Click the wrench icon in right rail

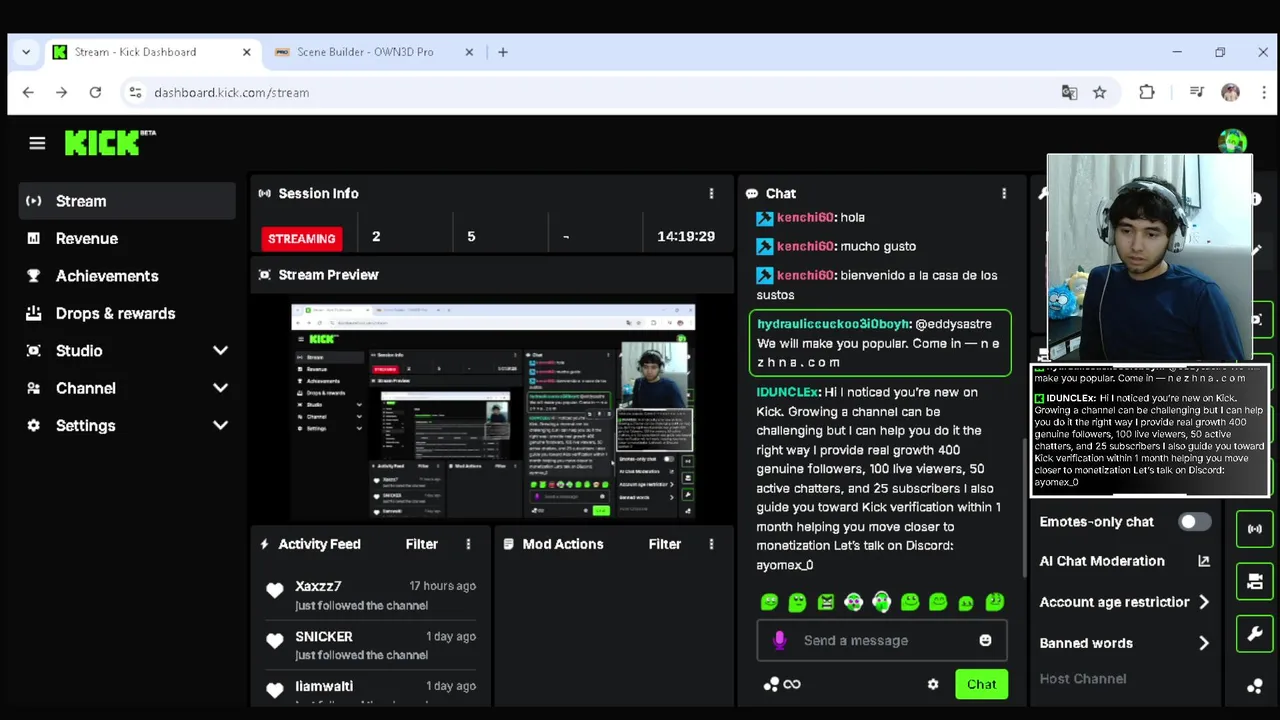[1255, 633]
